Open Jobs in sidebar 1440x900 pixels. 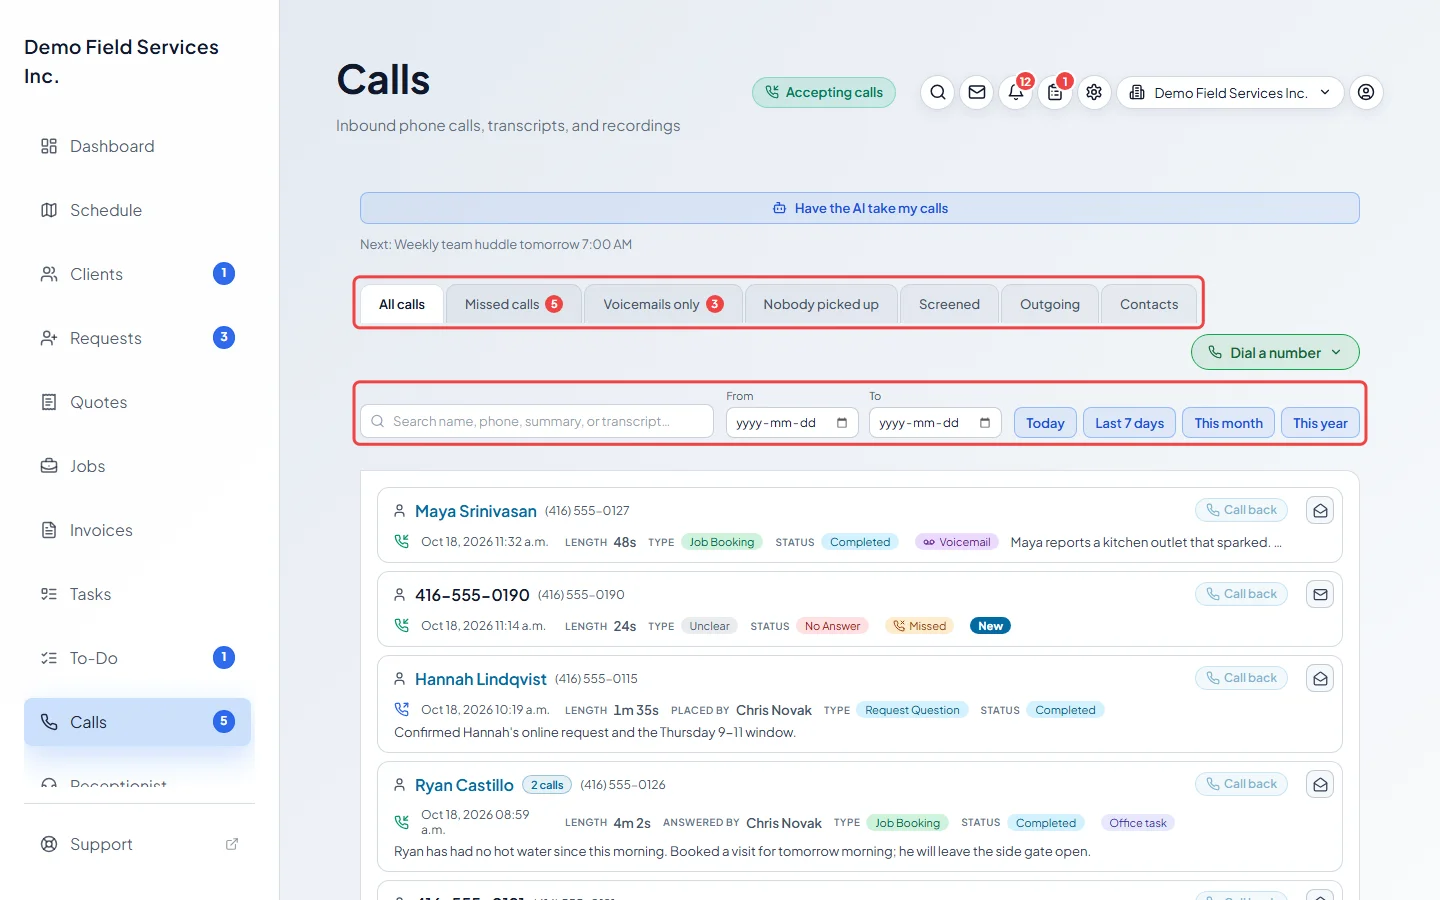point(137,466)
